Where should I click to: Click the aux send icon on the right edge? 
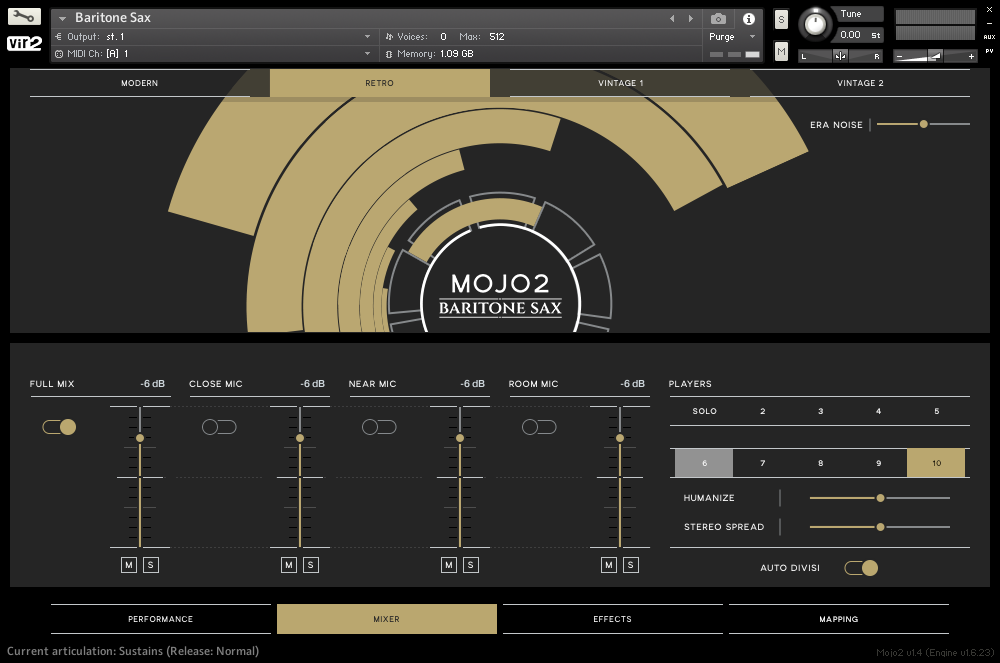[988, 39]
